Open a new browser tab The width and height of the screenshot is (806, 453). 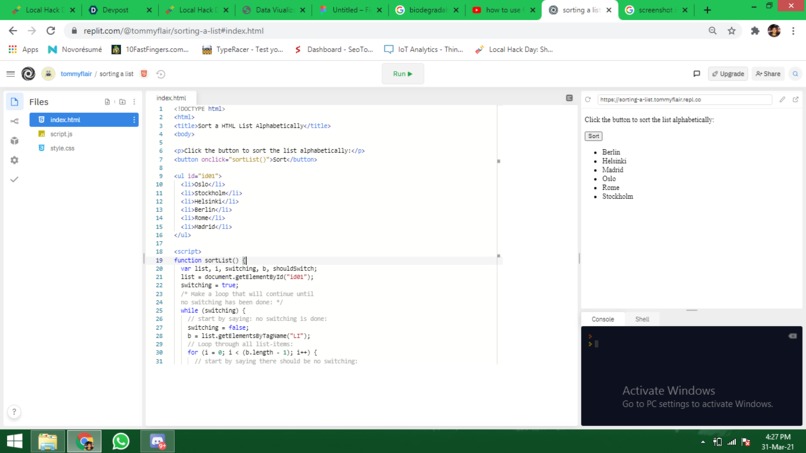707,10
